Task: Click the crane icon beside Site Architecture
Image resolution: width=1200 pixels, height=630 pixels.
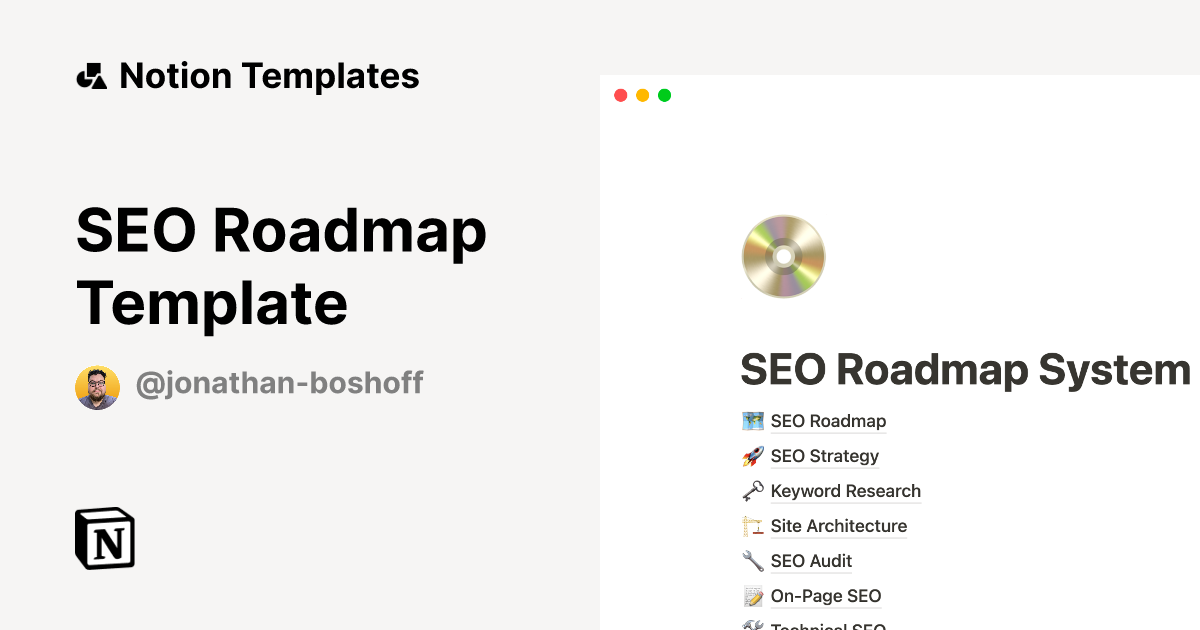Action: tap(753, 526)
